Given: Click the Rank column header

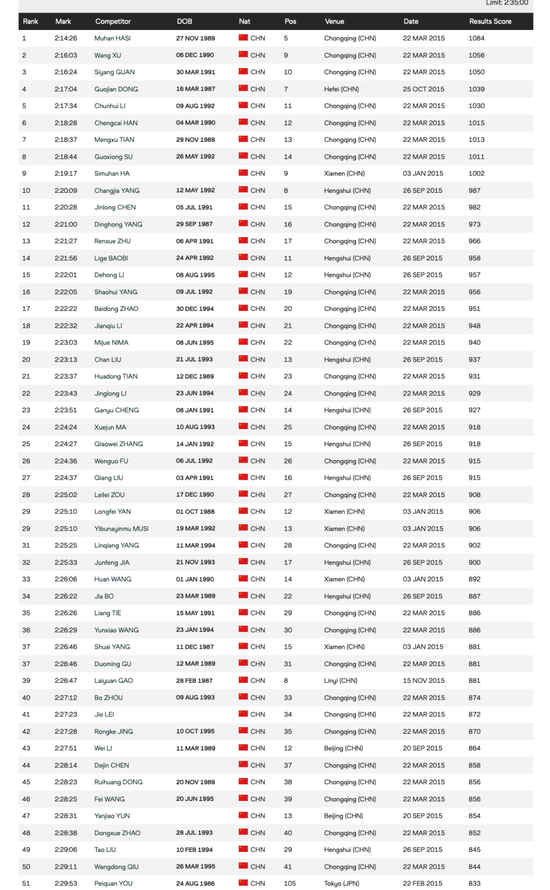Looking at the screenshot, I should click(x=31, y=21).
